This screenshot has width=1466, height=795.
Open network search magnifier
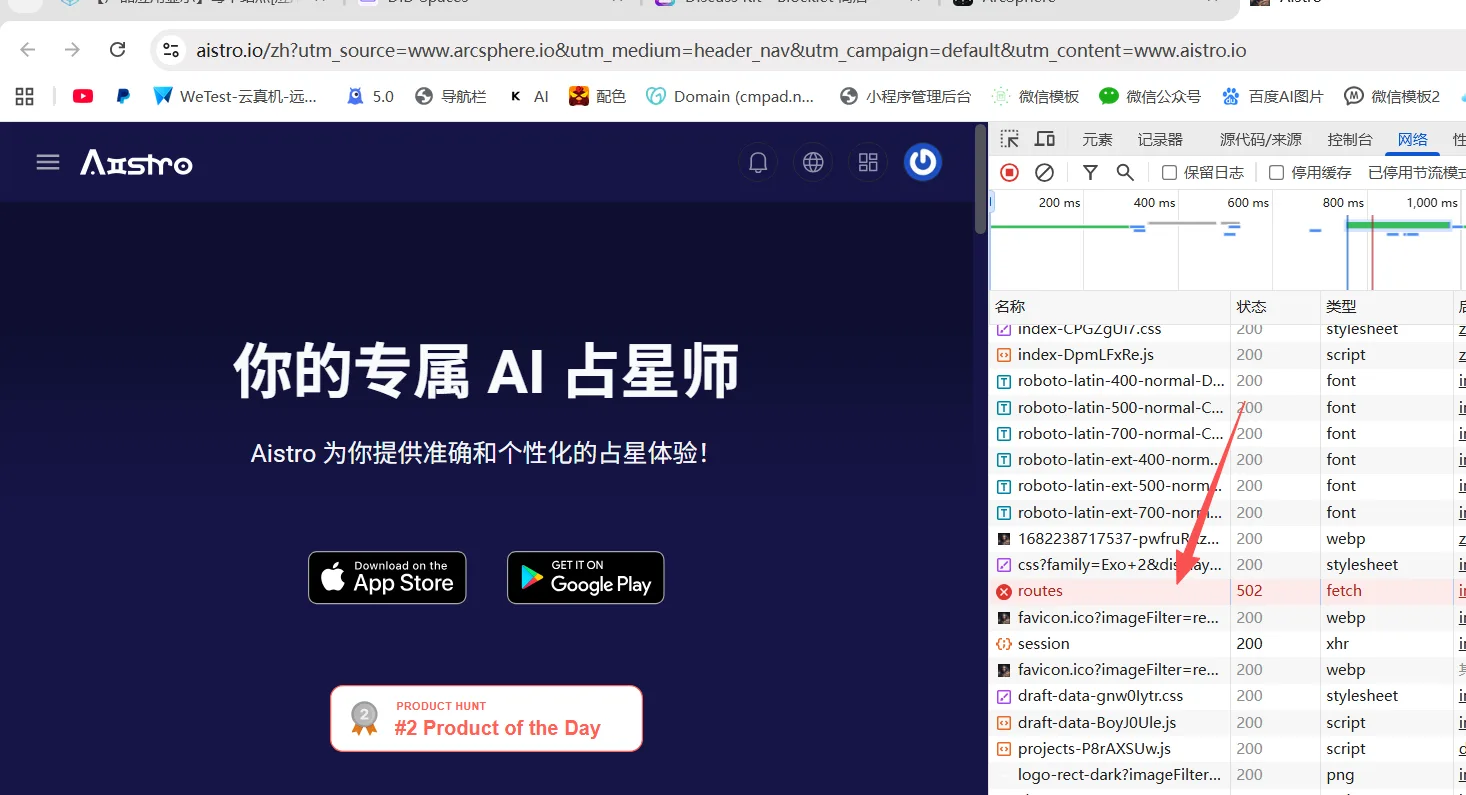[1125, 172]
